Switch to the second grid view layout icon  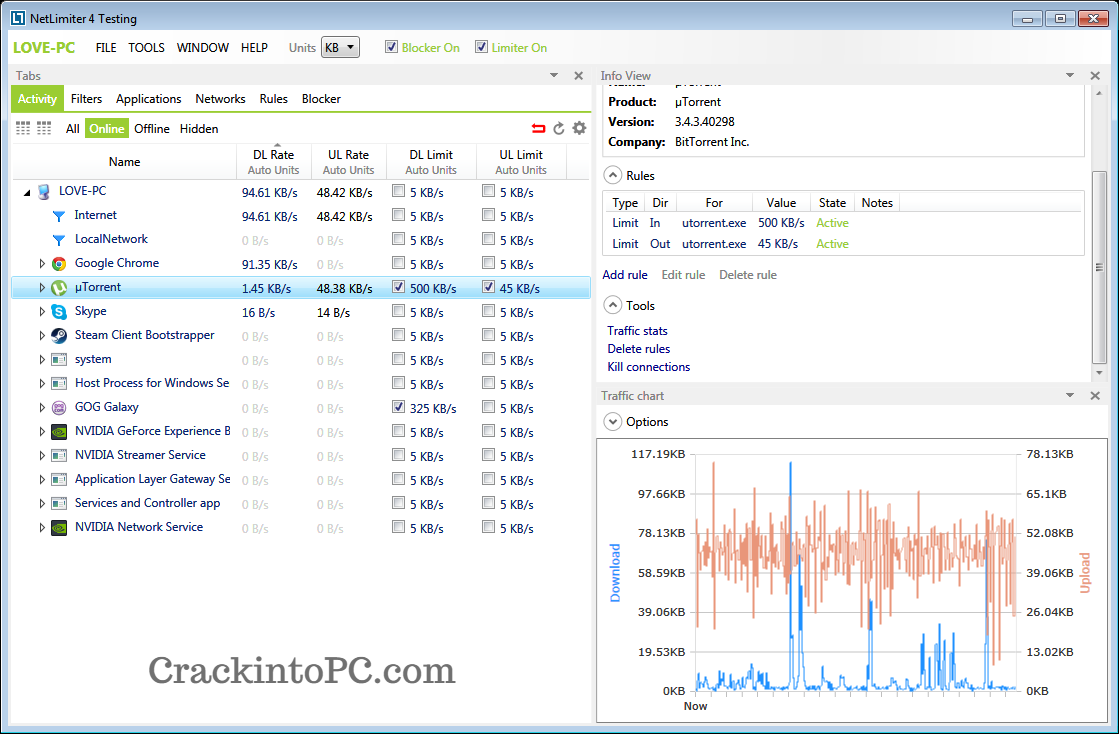point(44,128)
